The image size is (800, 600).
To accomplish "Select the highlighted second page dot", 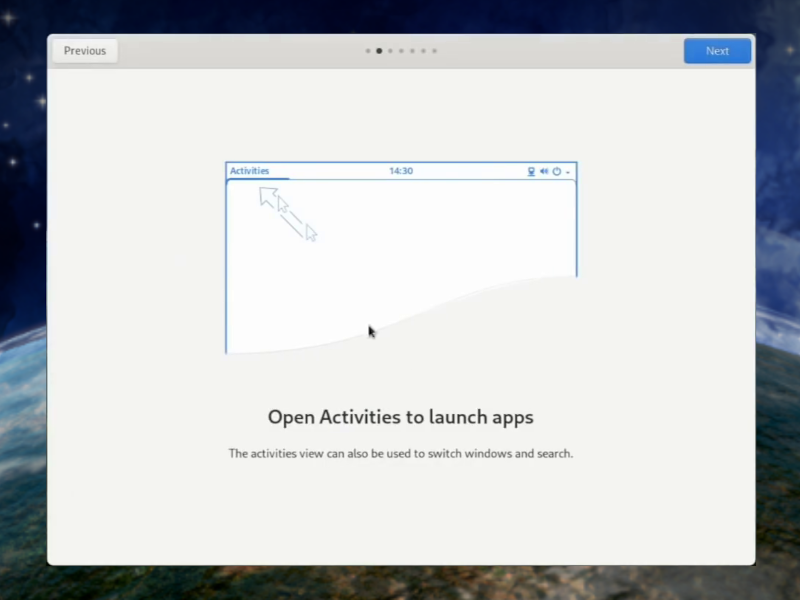I will (379, 50).
